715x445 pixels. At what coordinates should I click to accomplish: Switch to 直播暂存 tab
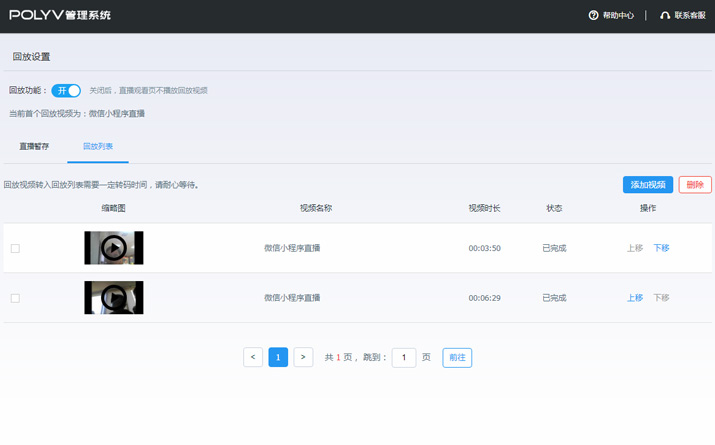coord(34,147)
